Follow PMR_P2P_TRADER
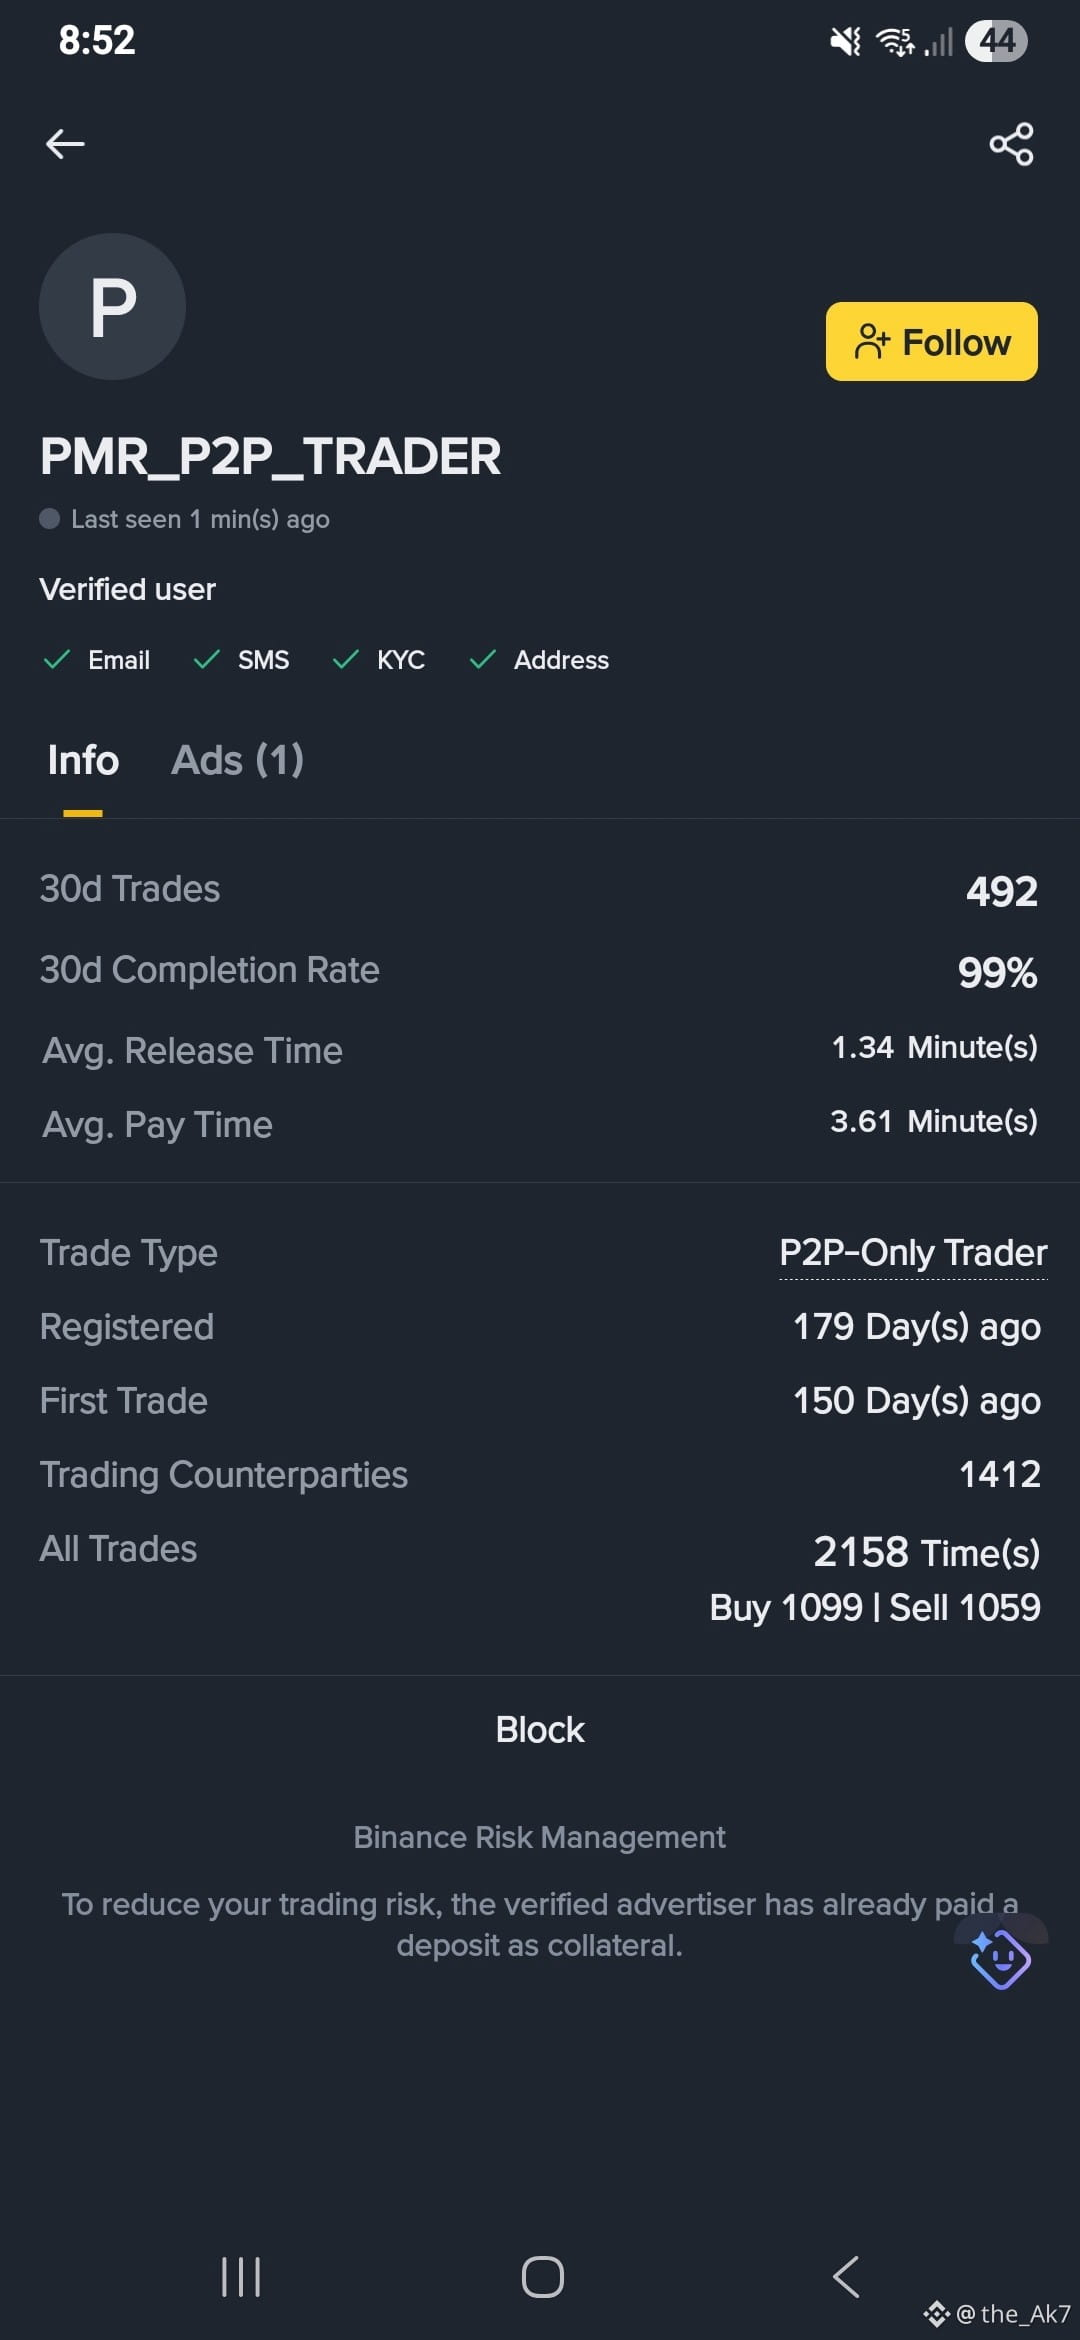 (931, 341)
